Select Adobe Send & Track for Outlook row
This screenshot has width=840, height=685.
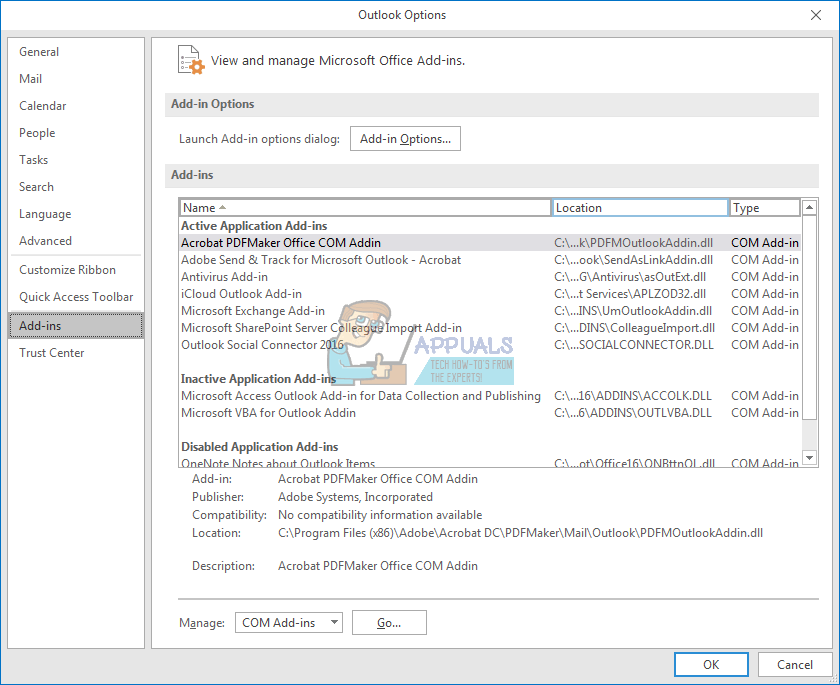(x=490, y=260)
